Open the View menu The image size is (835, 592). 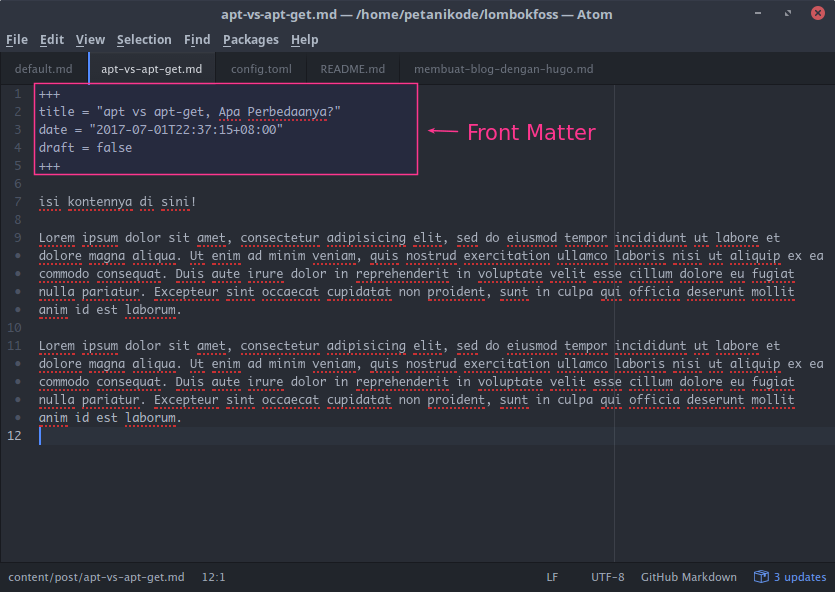pyautogui.click(x=90, y=39)
